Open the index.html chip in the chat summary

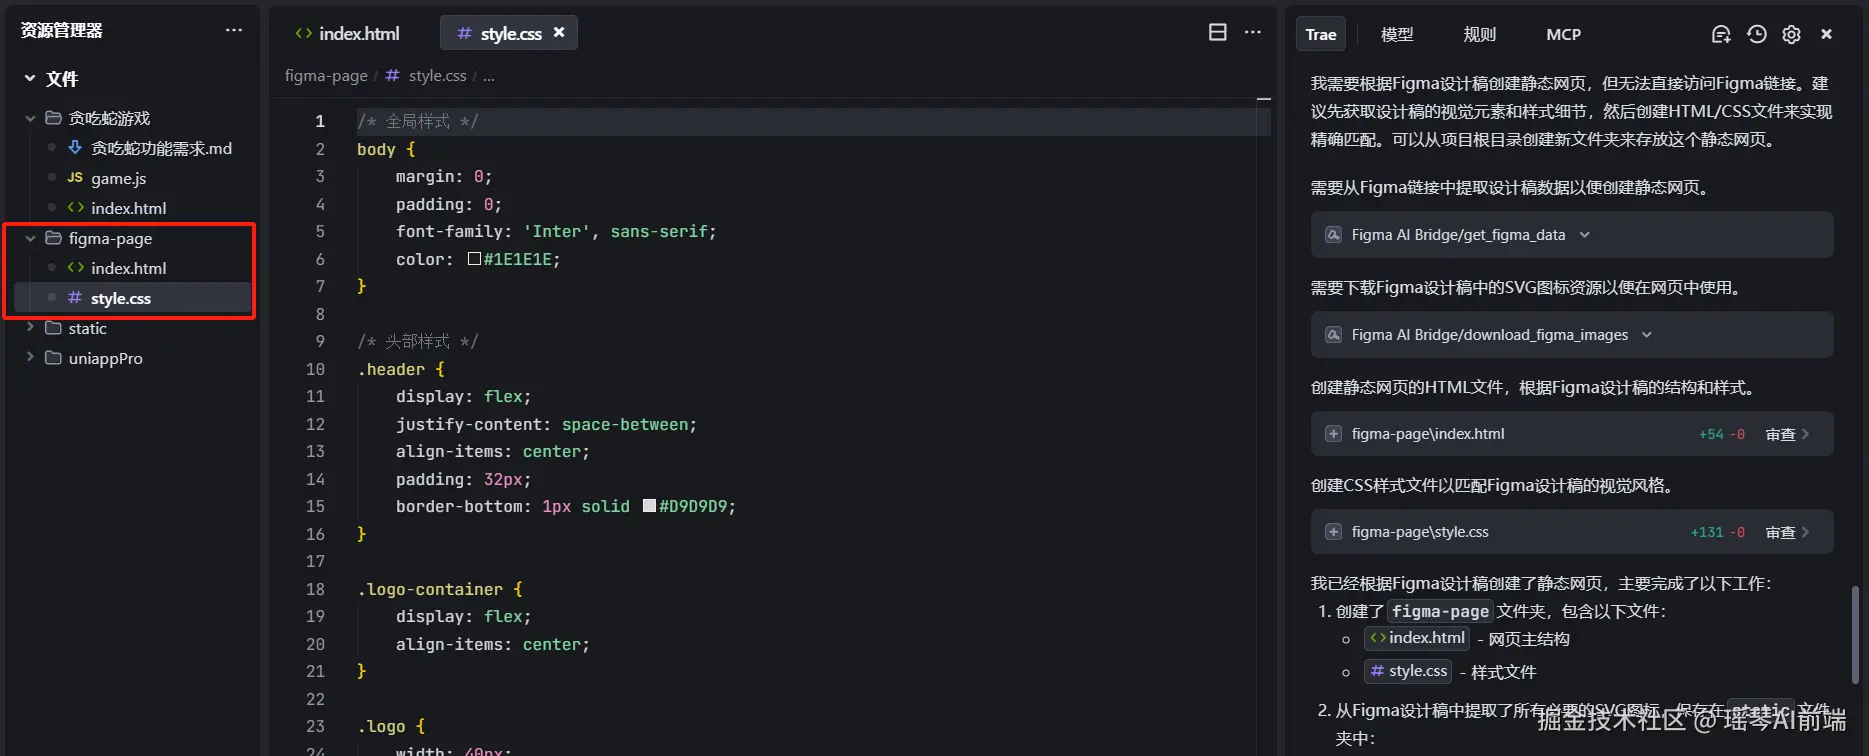[x=1417, y=638]
